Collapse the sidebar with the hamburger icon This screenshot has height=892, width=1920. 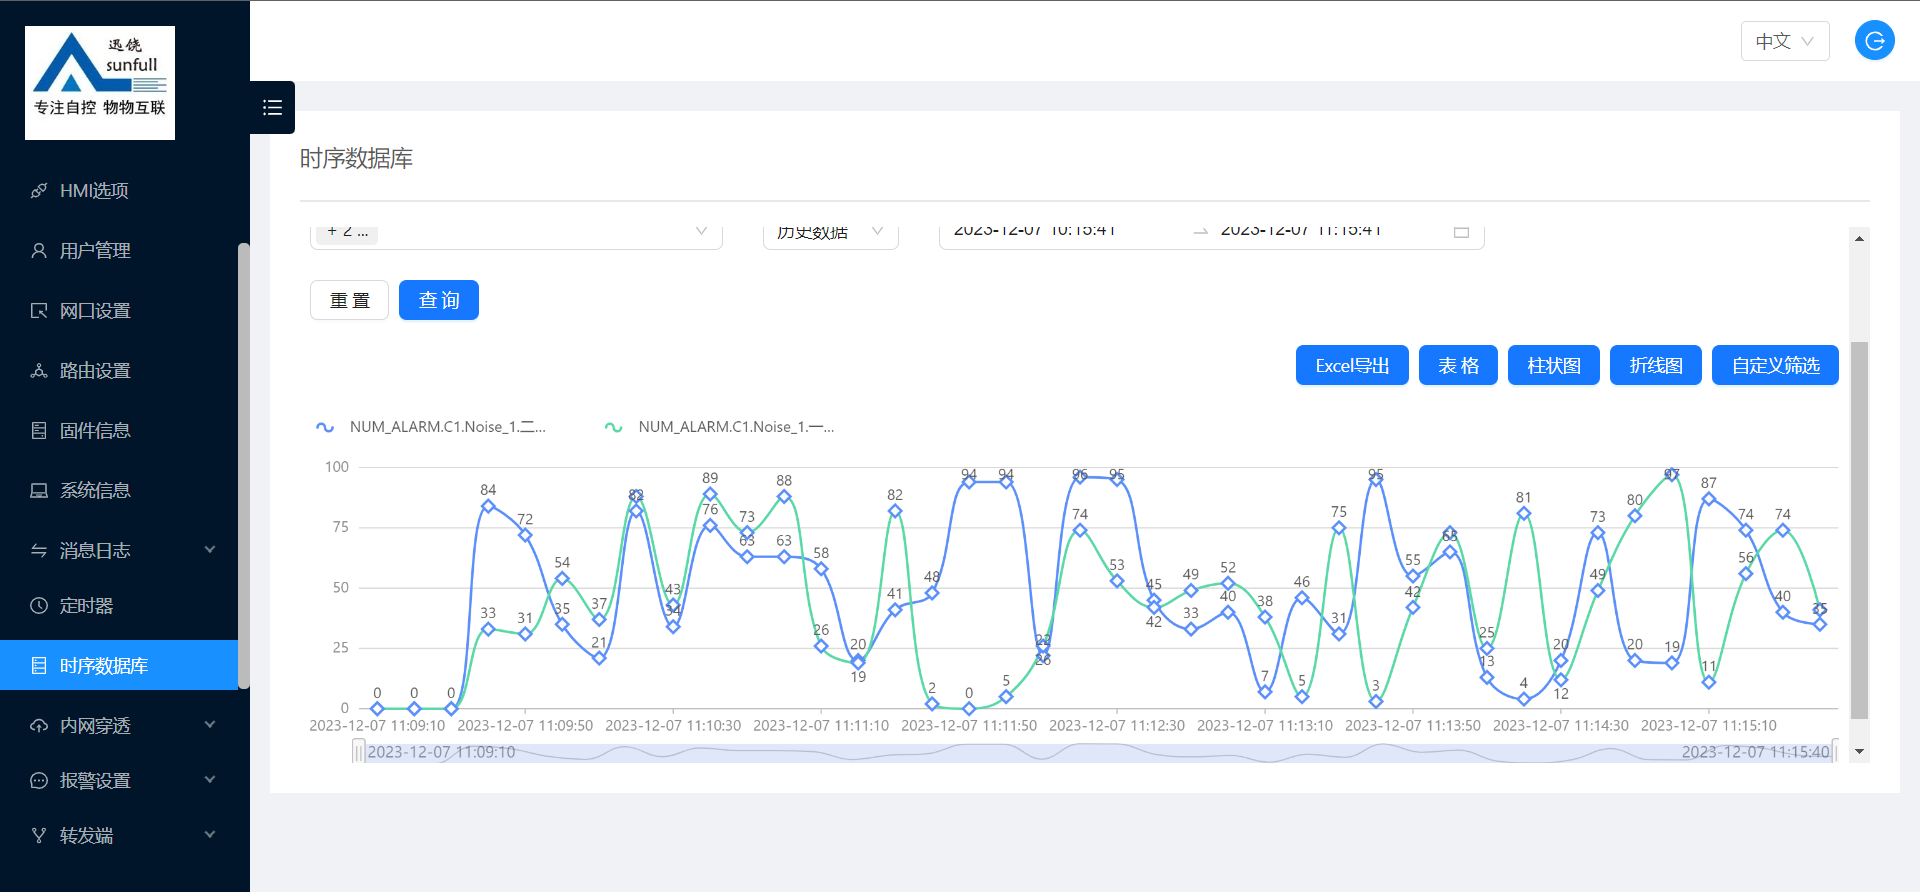pyautogui.click(x=272, y=108)
